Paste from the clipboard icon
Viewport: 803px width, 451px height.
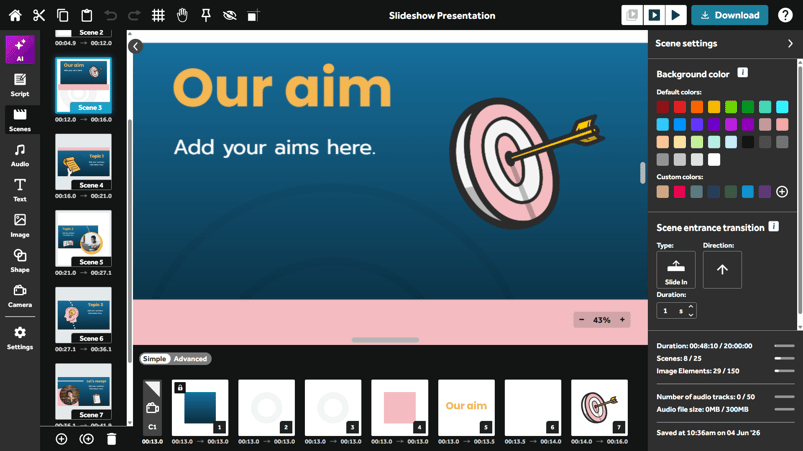87,15
